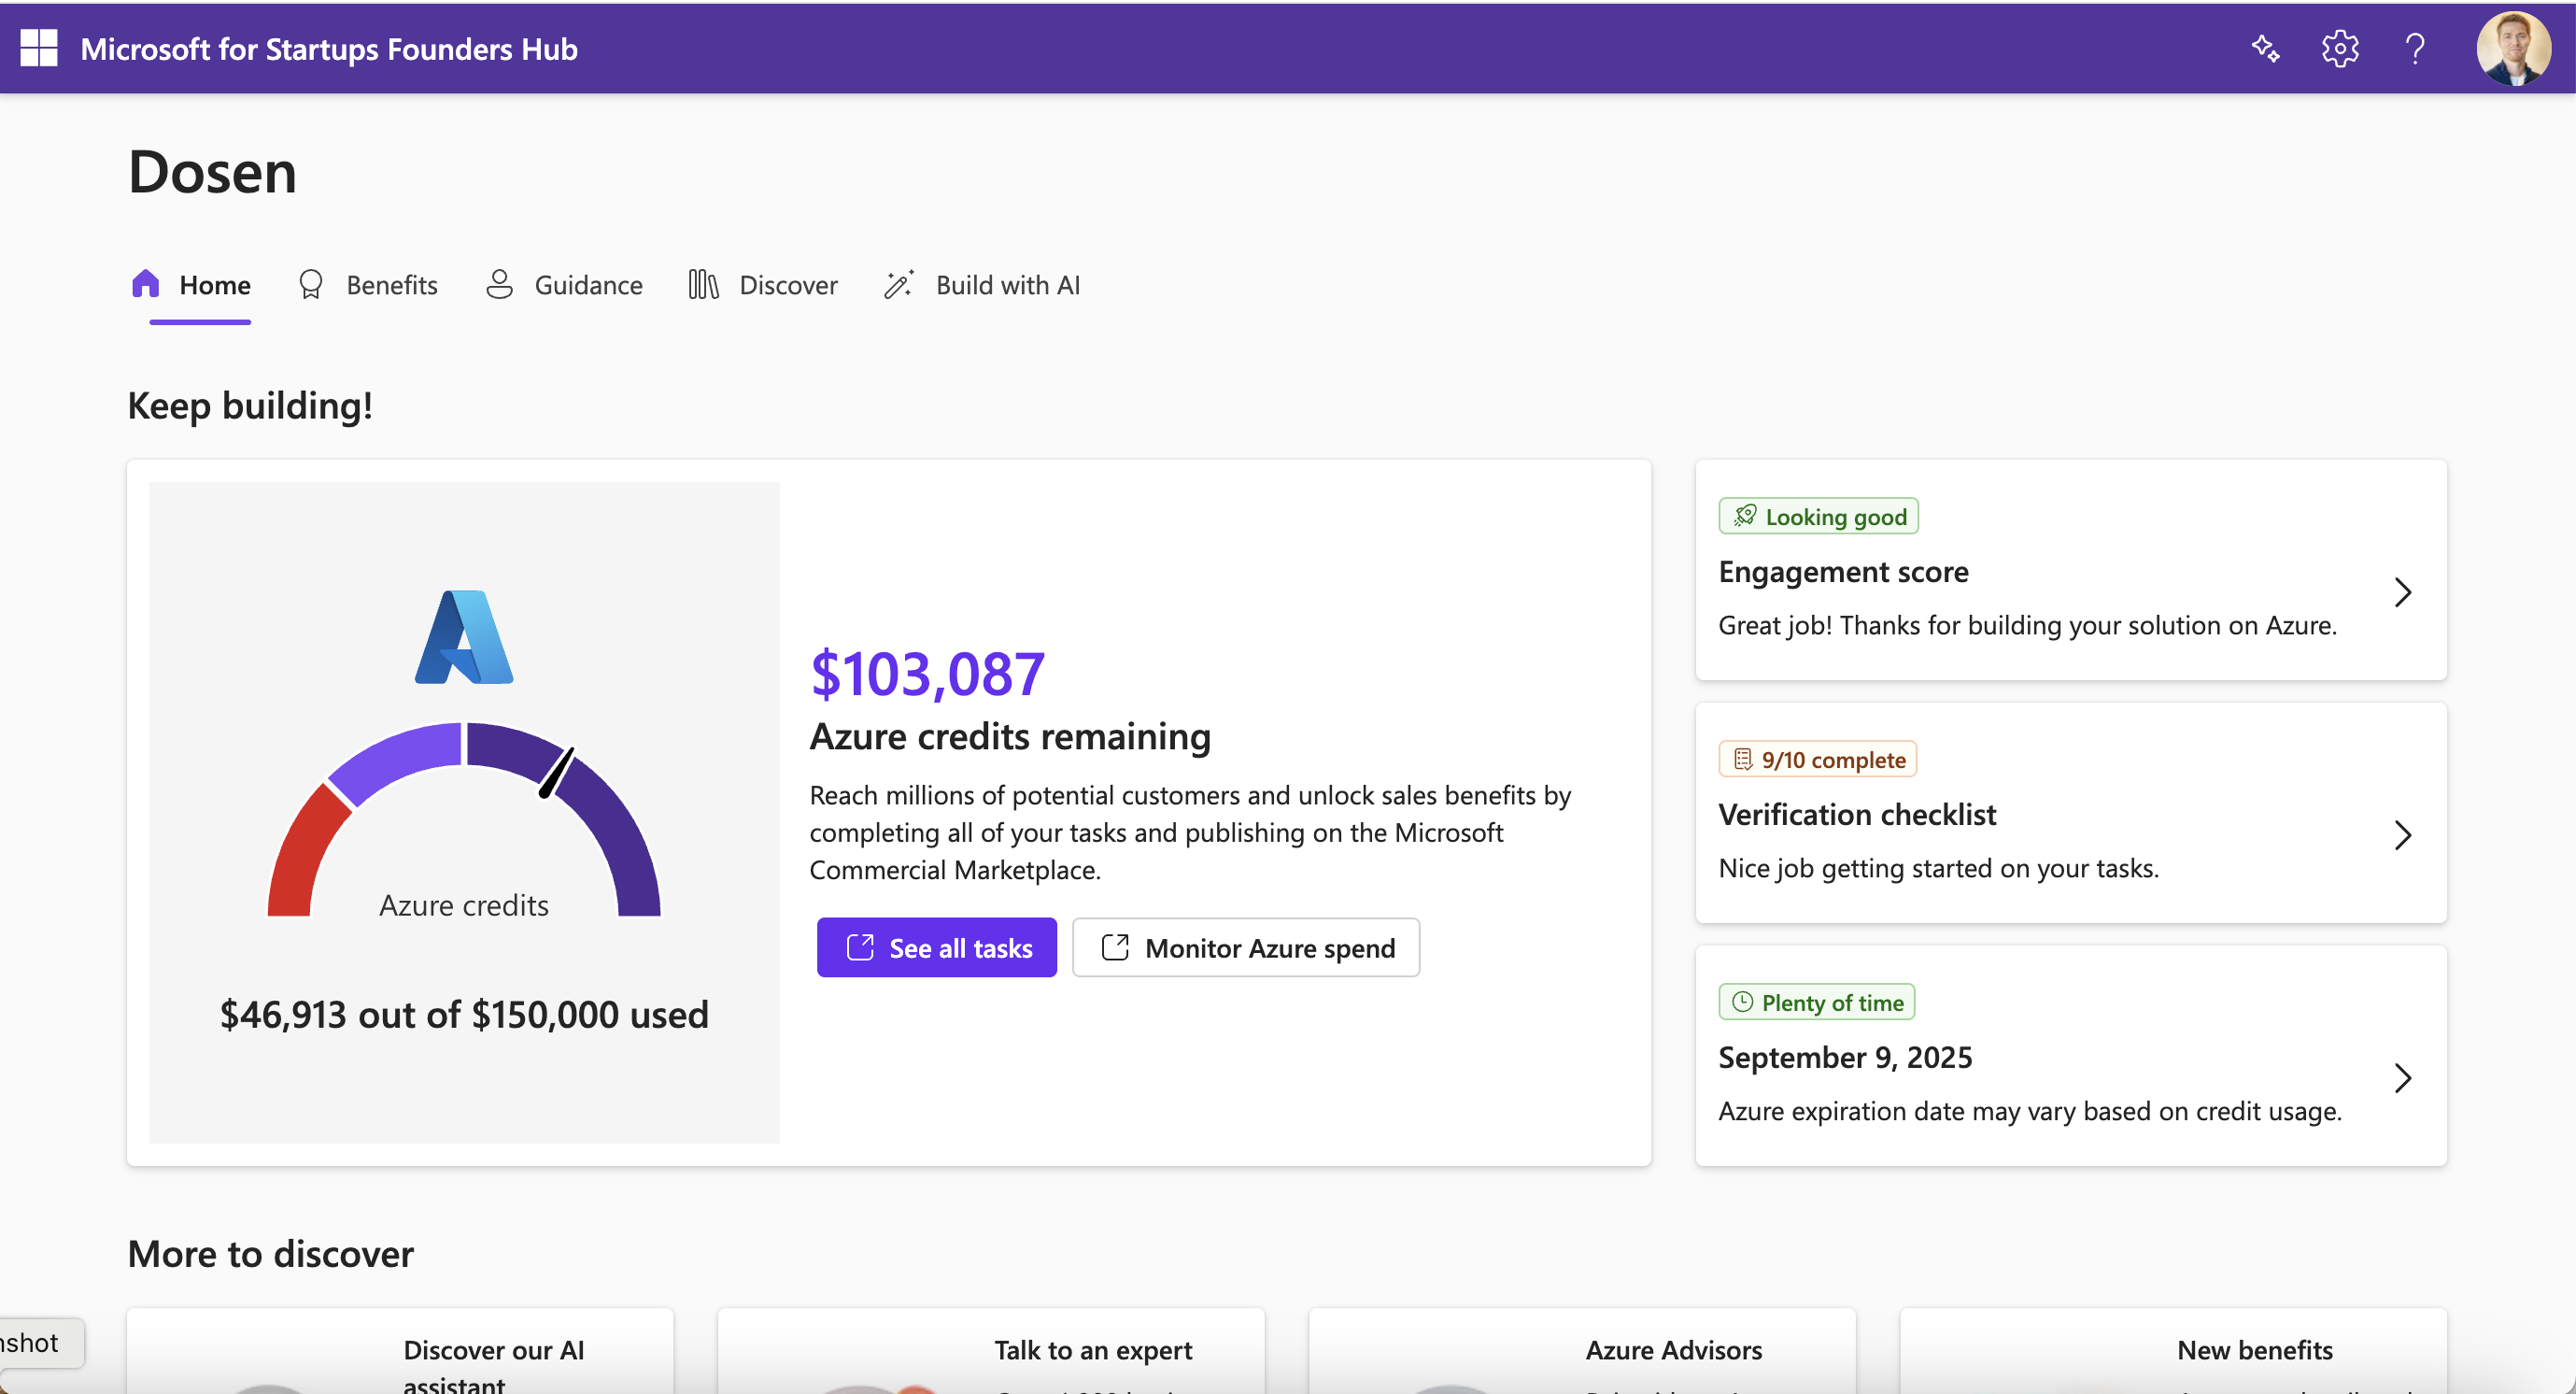Click the checklist icon in 9/10 complete badge

pos(1743,759)
